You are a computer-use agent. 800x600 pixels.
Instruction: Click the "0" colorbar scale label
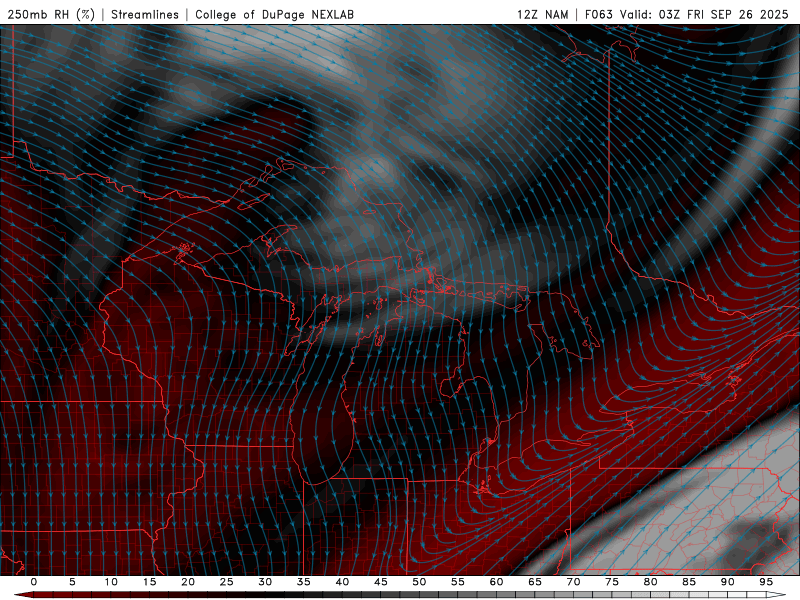click(34, 582)
